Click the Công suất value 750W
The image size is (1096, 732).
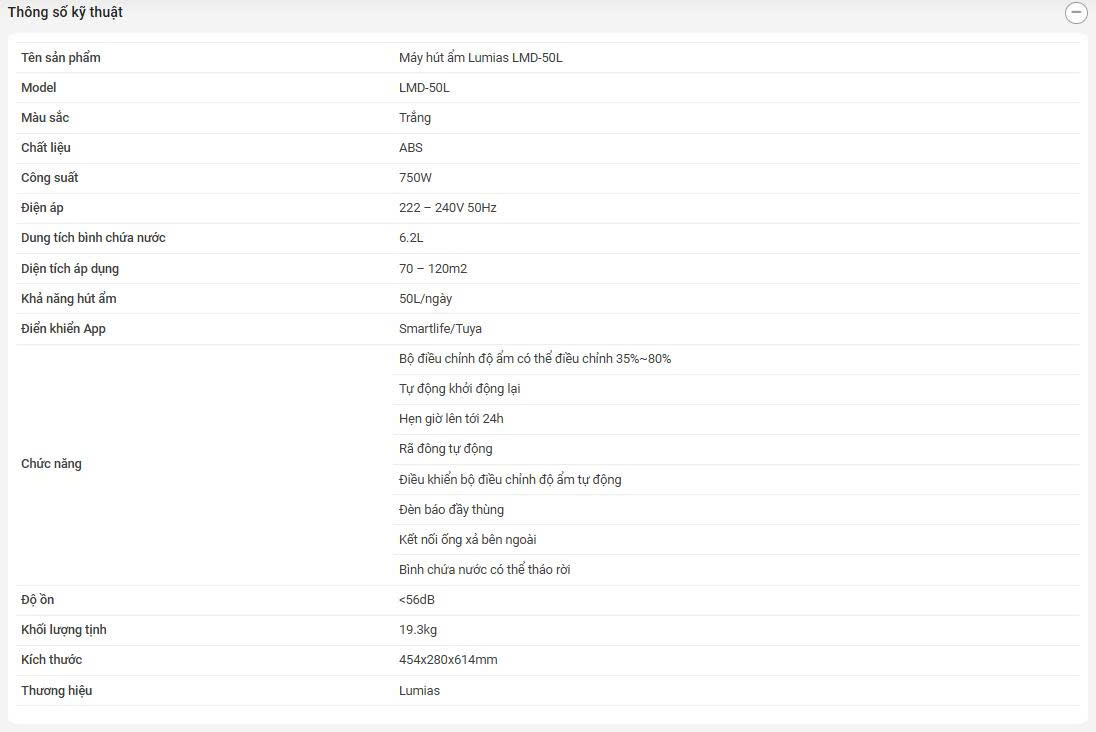point(415,178)
